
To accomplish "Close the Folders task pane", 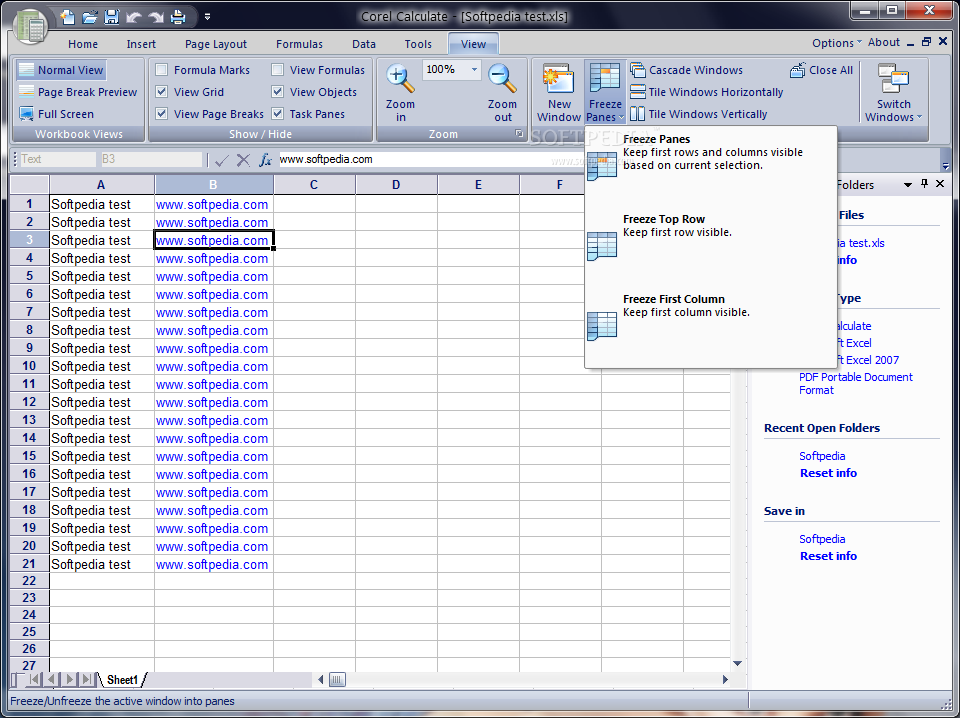I will click(x=940, y=184).
